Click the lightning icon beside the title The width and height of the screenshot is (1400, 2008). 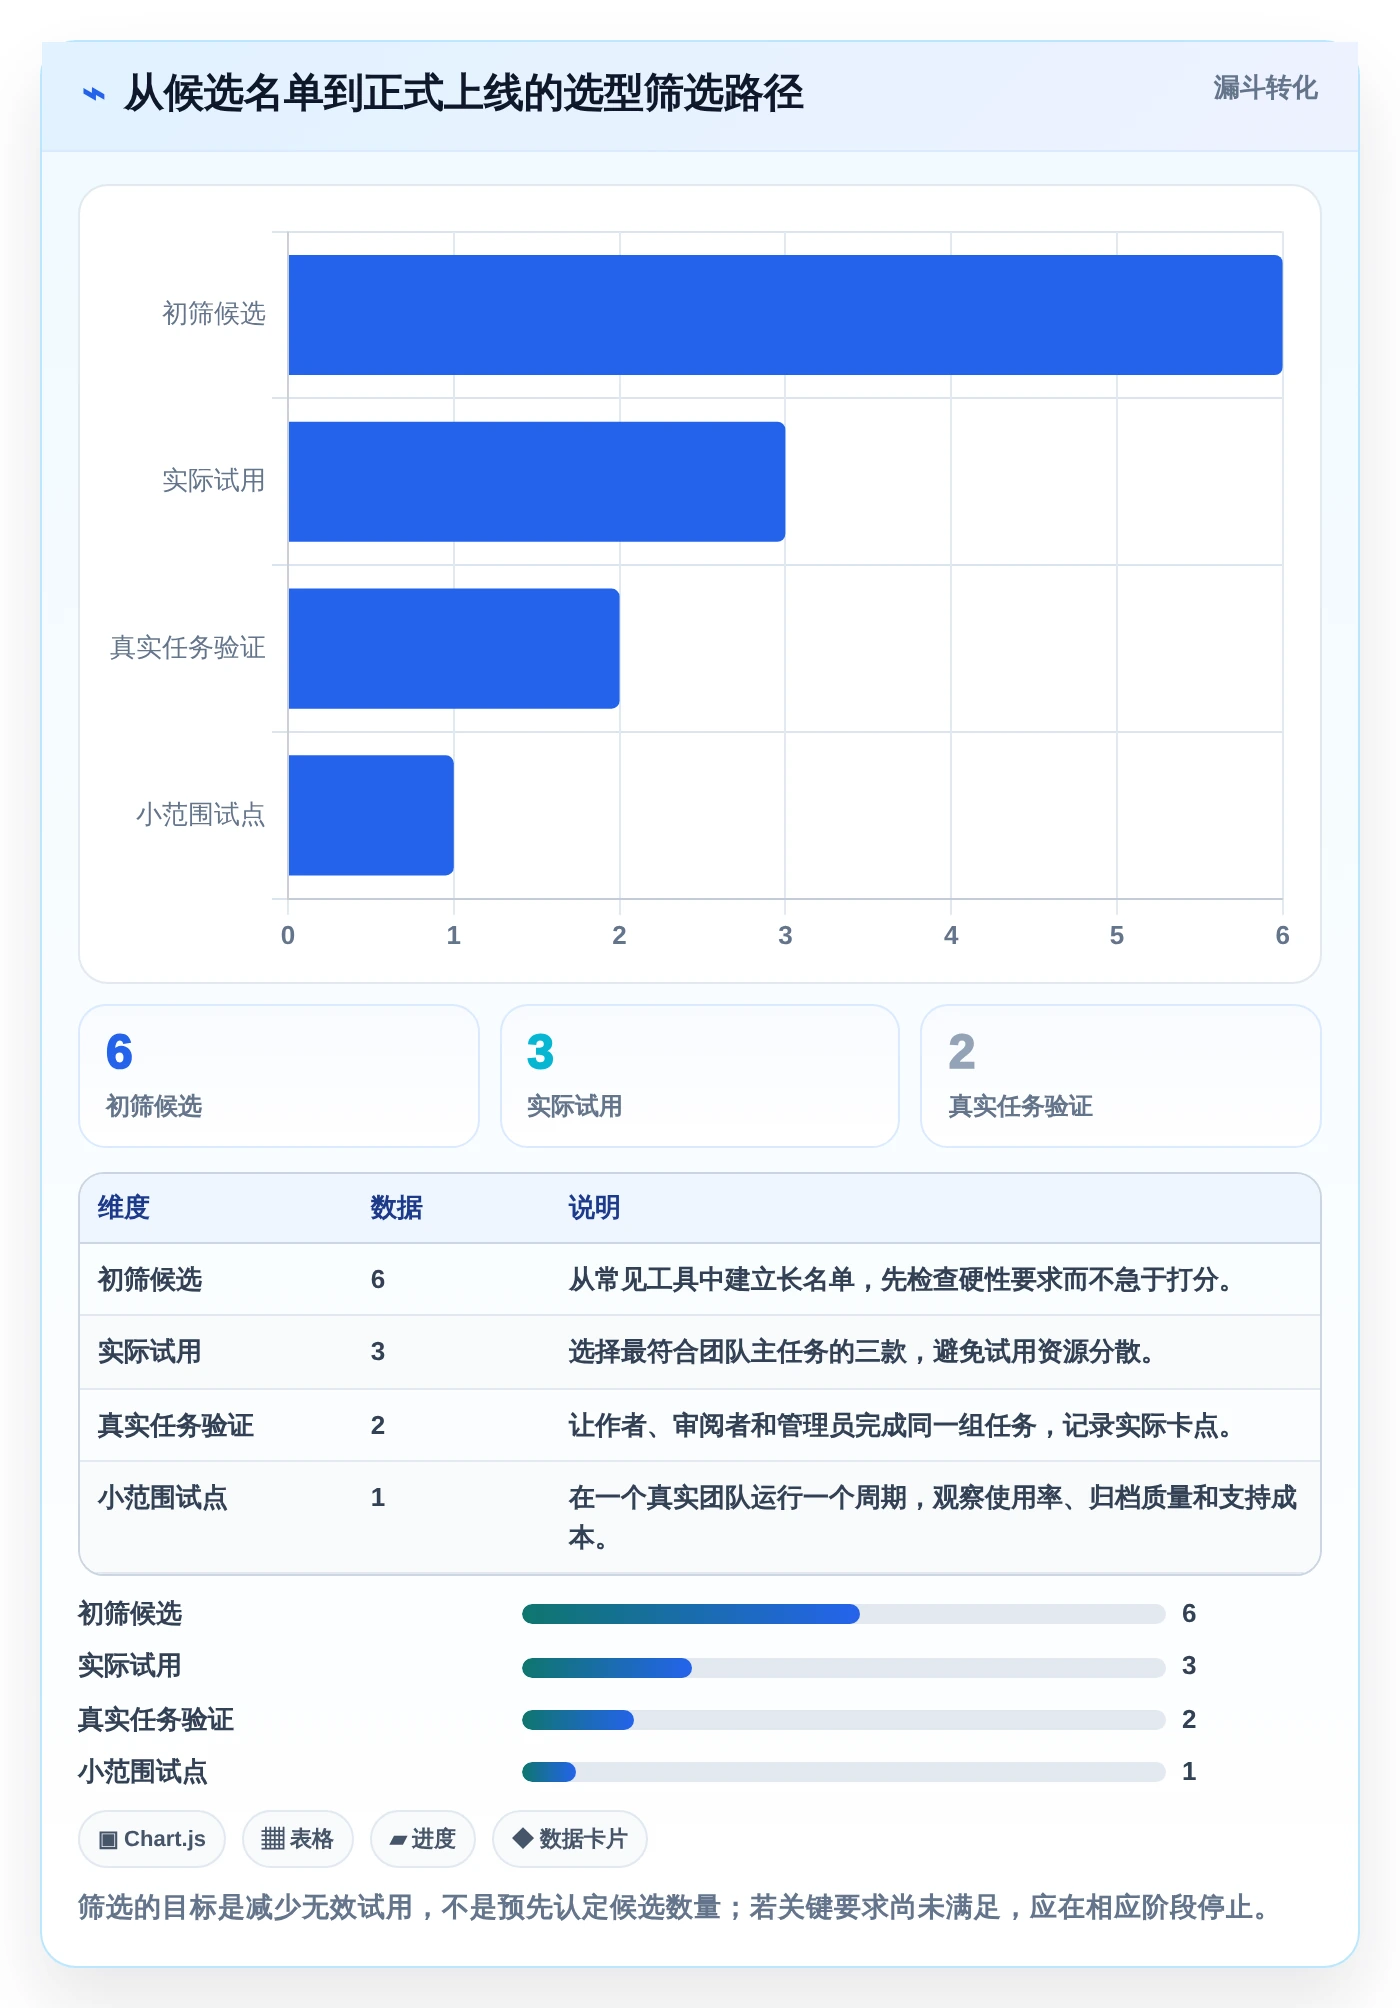pyautogui.click(x=93, y=94)
